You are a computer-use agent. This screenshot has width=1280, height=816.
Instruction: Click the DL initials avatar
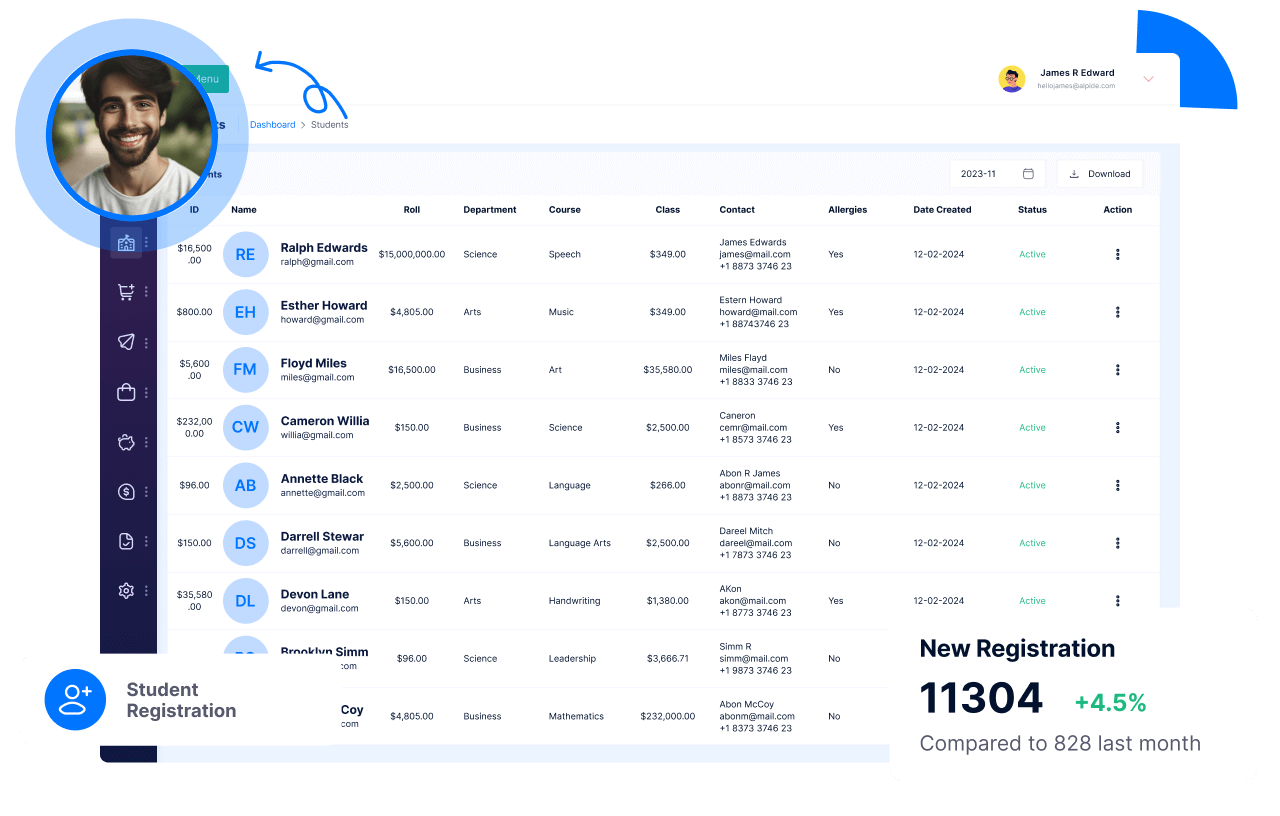click(245, 601)
